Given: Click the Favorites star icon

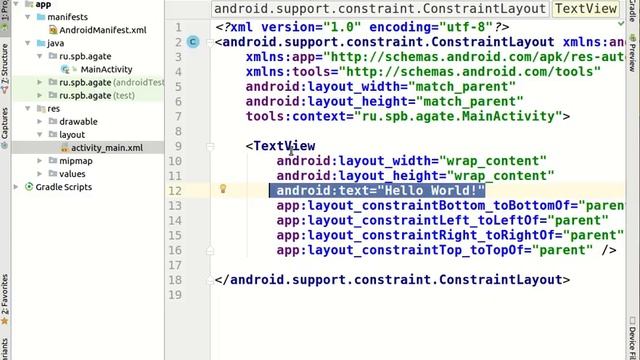Looking at the screenshot, I should pos(4,321).
